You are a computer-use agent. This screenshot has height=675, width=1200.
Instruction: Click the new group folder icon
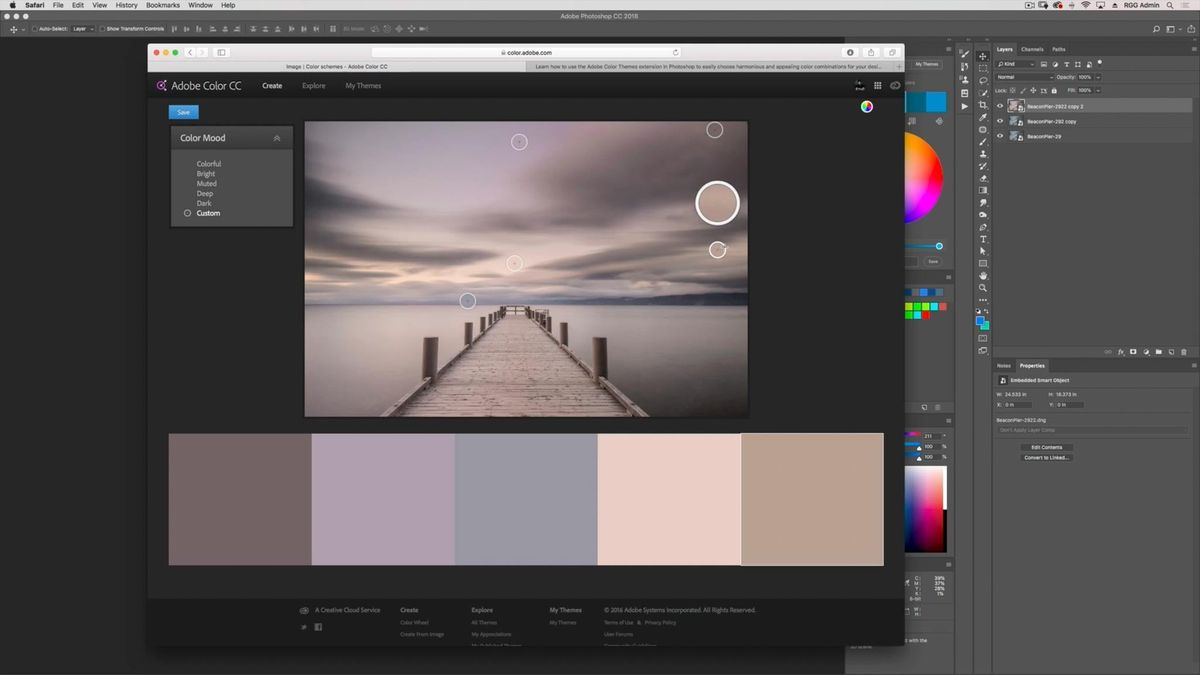(x=1159, y=352)
